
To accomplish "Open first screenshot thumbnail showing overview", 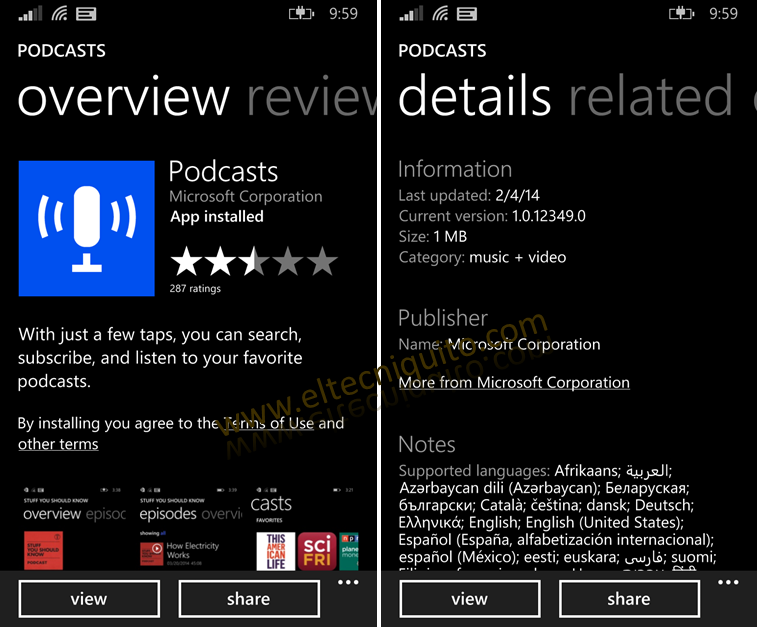I will tap(75, 528).
